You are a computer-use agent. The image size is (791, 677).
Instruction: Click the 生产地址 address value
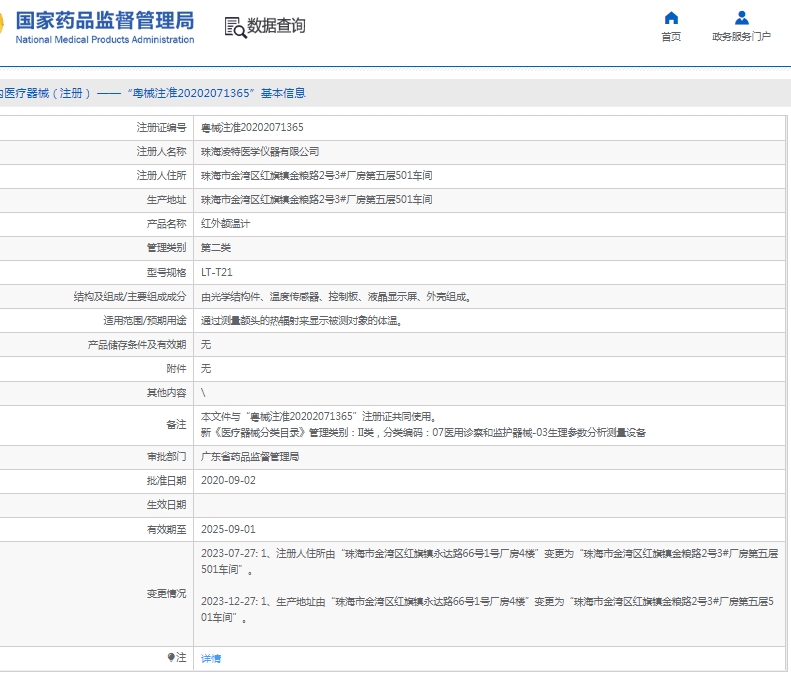[x=316, y=200]
